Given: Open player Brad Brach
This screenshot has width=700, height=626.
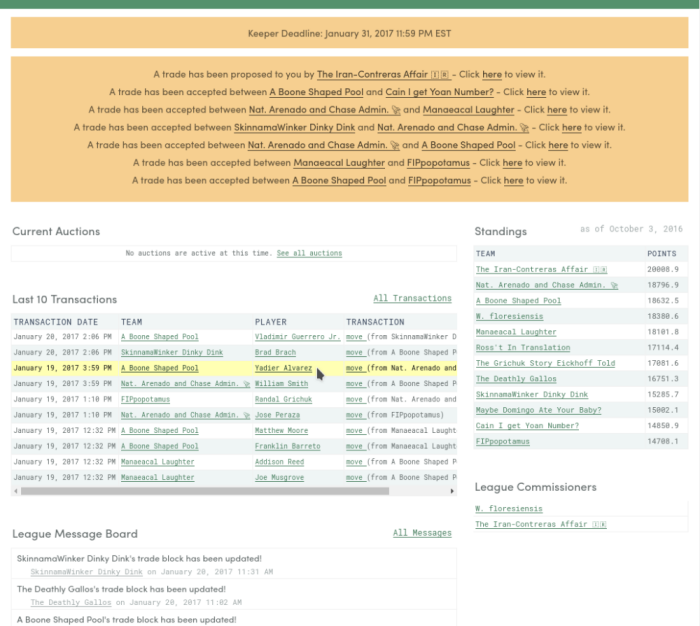Looking at the screenshot, I should [x=275, y=352].
